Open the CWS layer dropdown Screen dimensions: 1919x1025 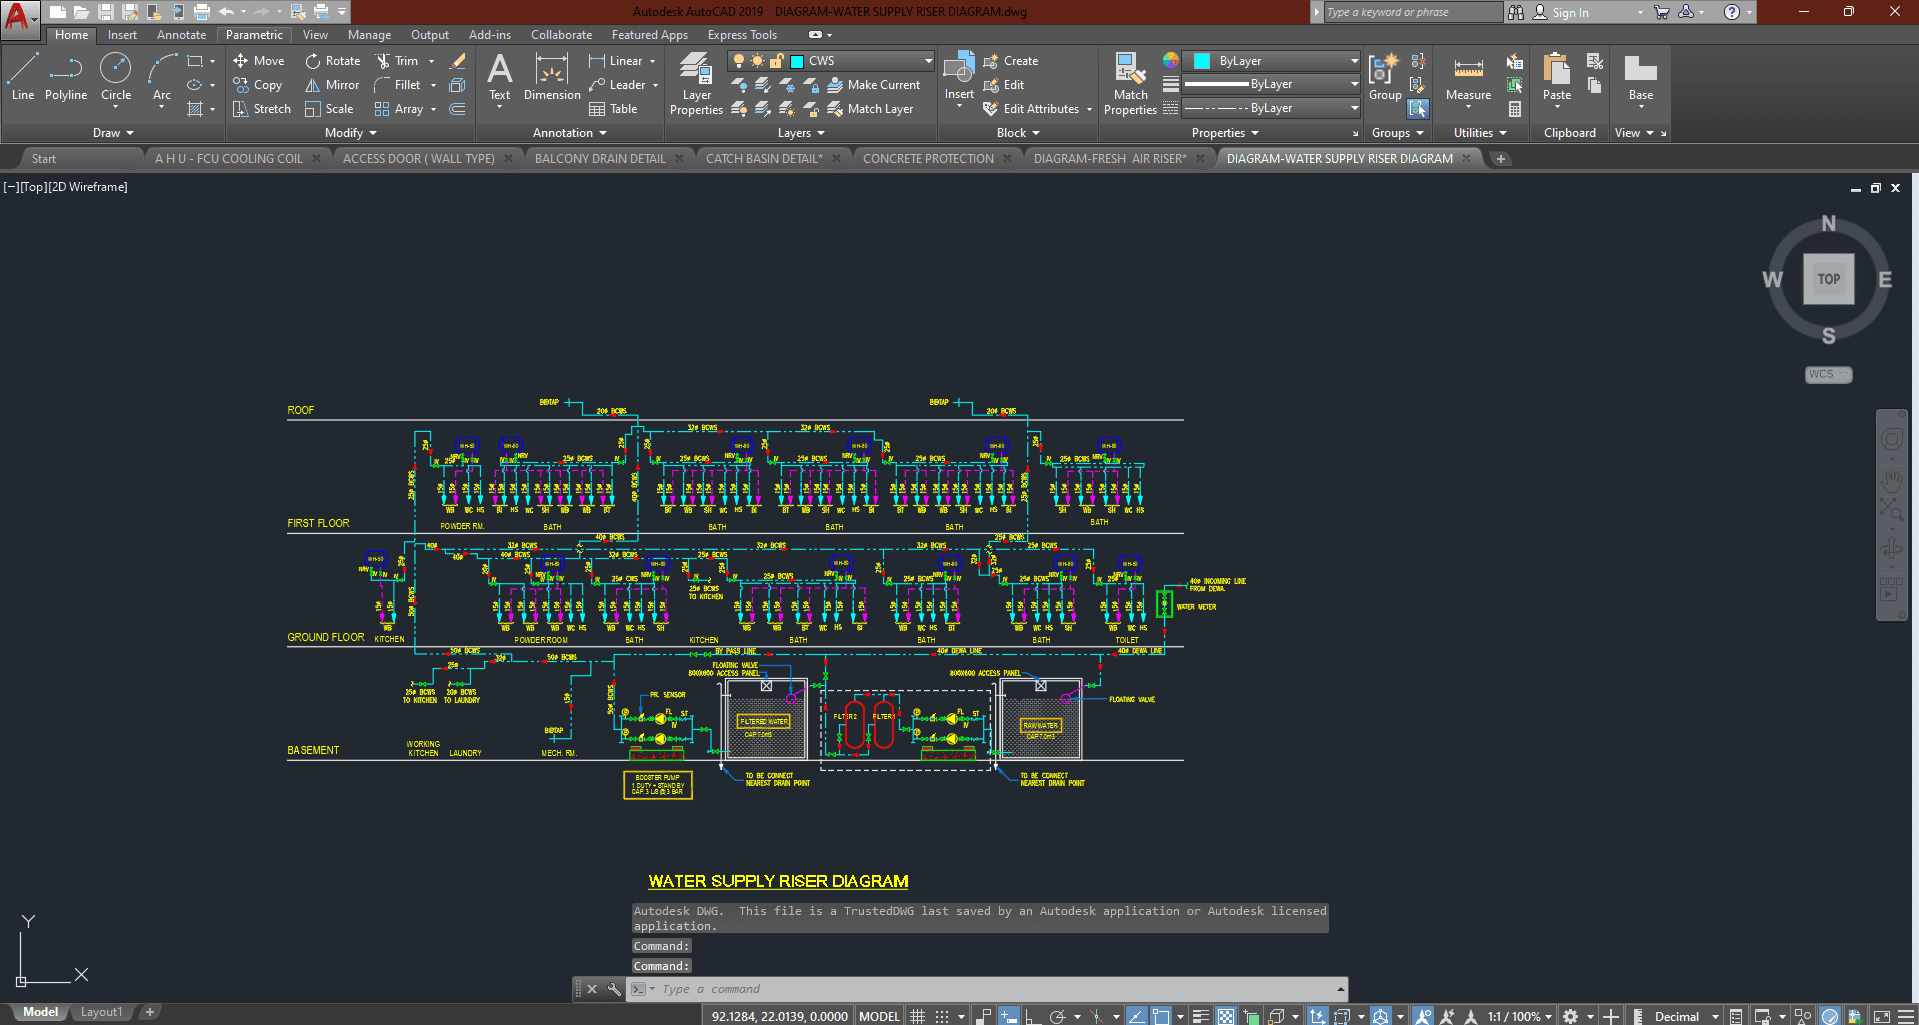(928, 61)
